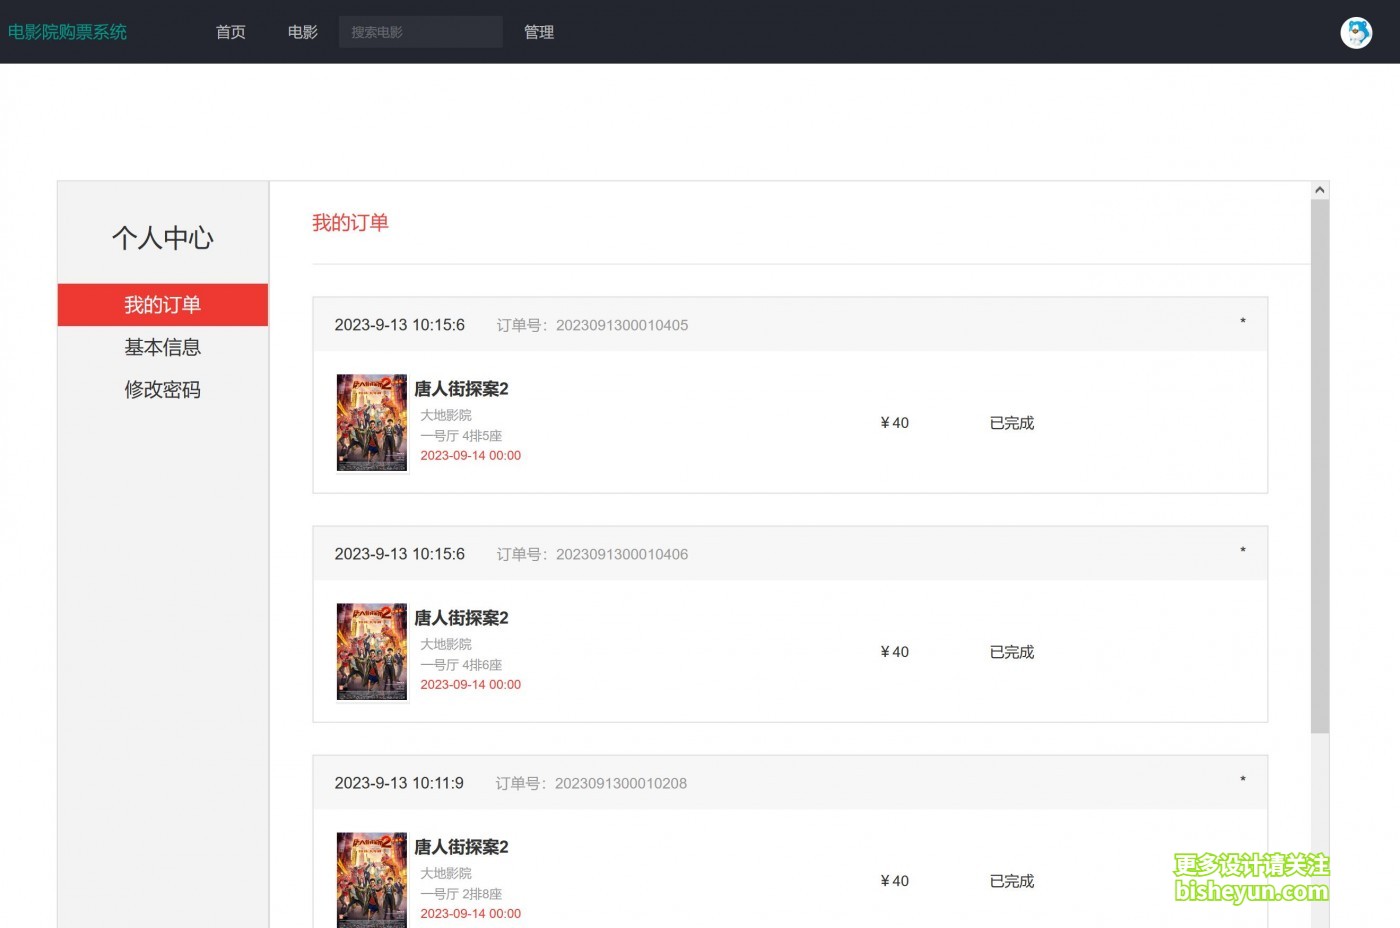
Task: Open movie poster for seat 4排5座 order
Action: (x=372, y=423)
